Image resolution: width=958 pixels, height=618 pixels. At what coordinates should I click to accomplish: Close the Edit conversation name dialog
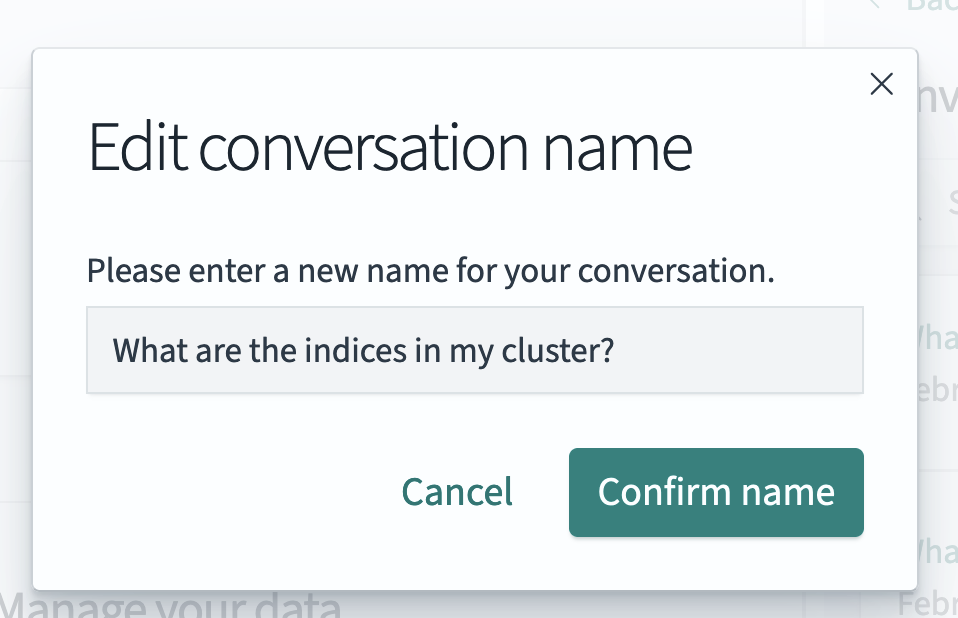tap(881, 84)
